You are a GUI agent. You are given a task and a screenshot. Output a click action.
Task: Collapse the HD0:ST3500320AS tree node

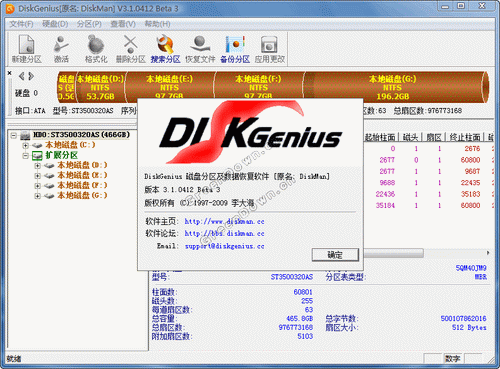click(14, 135)
